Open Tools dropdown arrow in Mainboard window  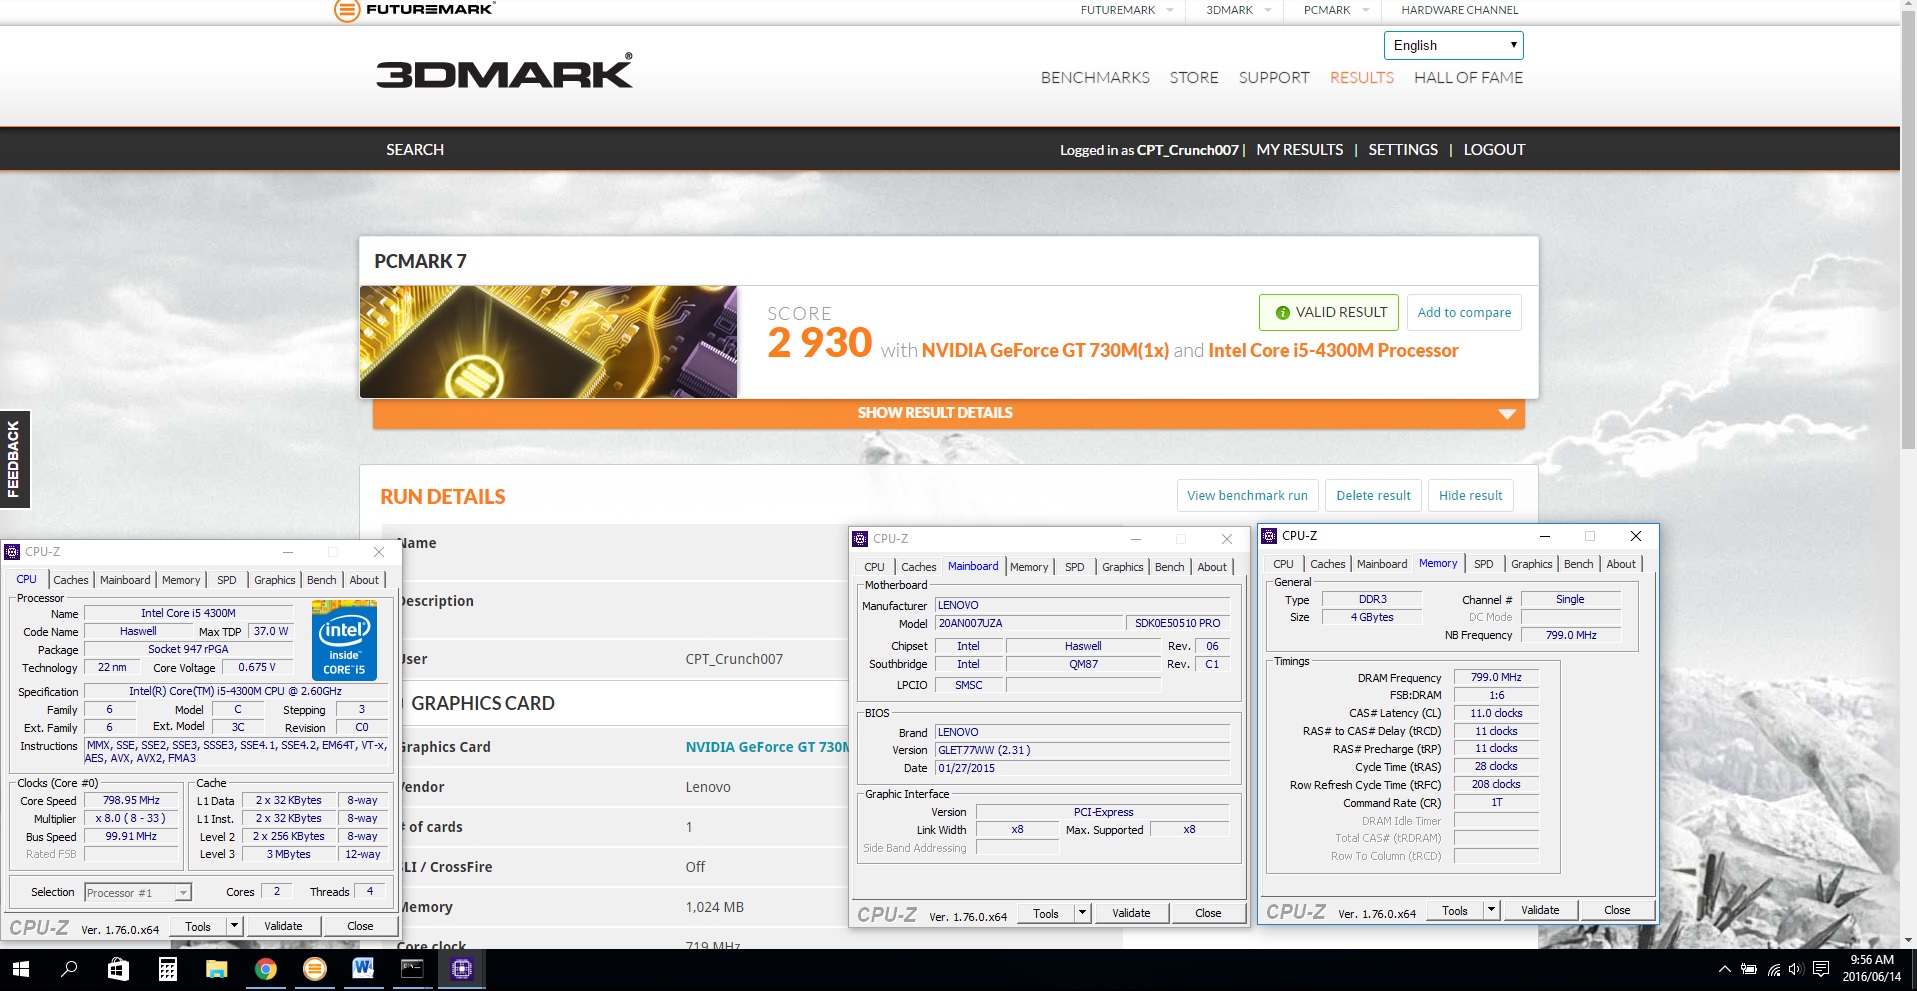point(1082,913)
